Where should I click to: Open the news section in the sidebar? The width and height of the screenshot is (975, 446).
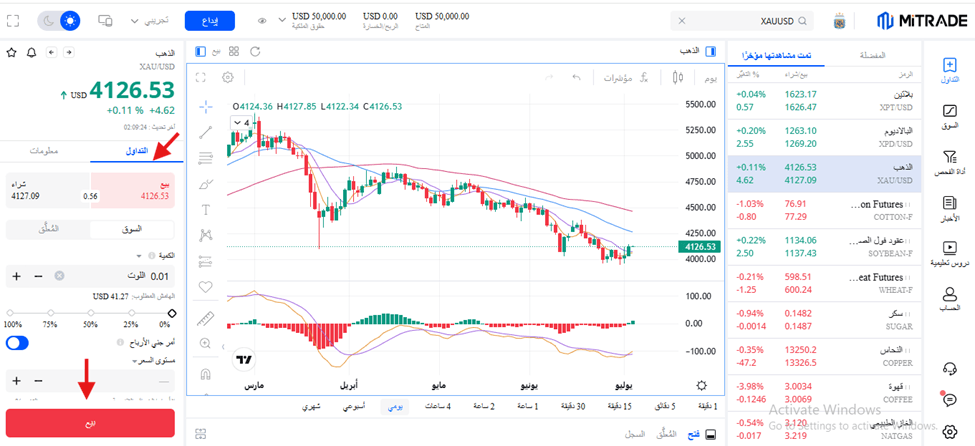point(950,208)
